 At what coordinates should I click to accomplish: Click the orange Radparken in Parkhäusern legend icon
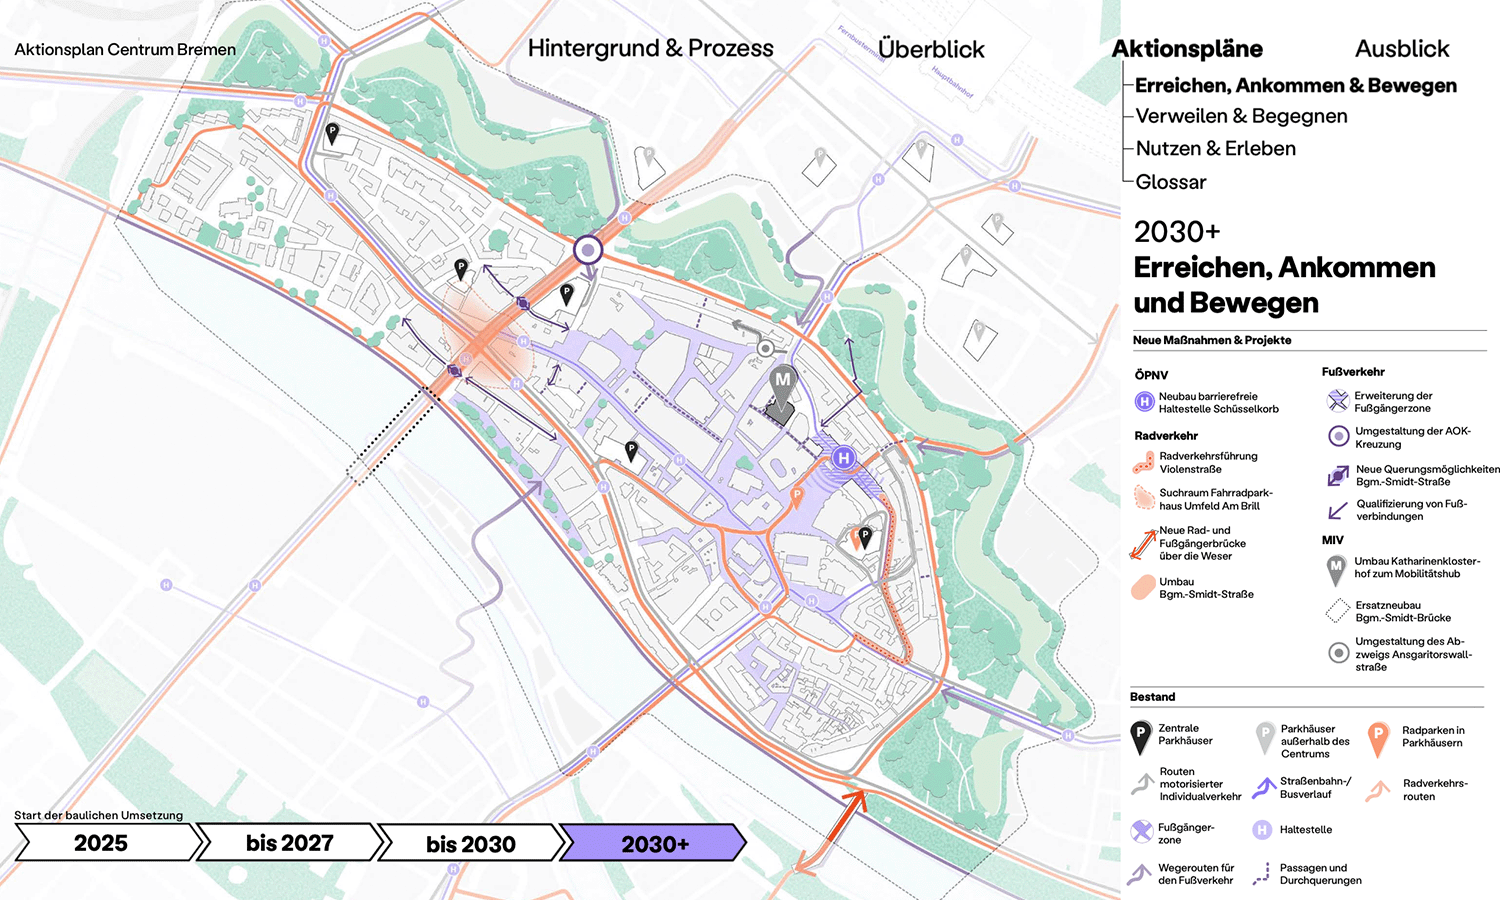click(x=1378, y=738)
